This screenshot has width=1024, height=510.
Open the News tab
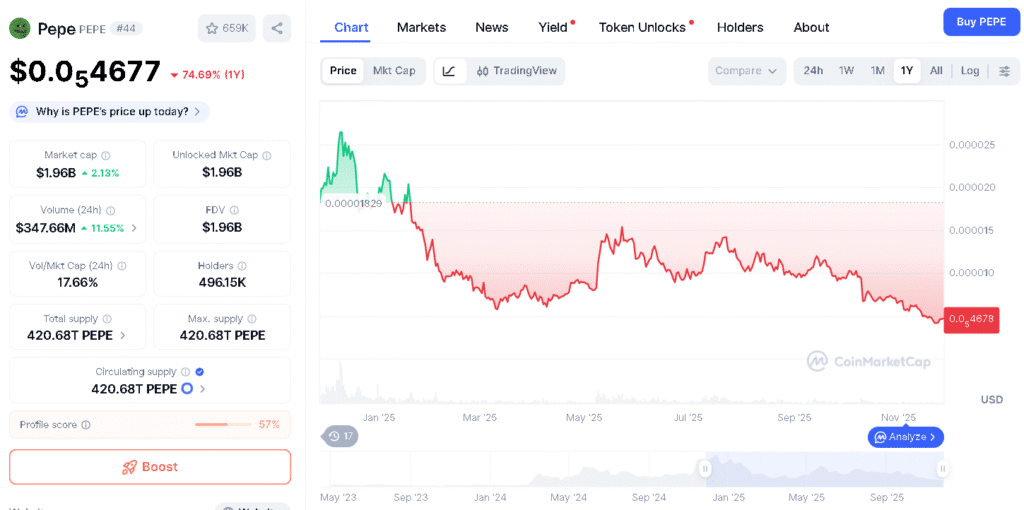[492, 27]
